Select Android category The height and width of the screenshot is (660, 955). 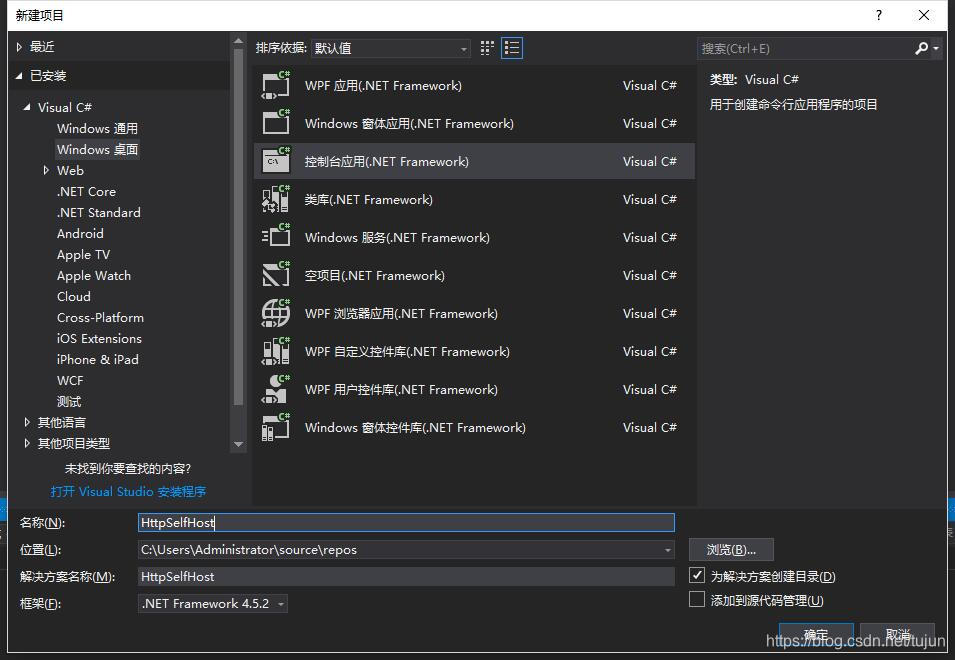pyautogui.click(x=80, y=233)
